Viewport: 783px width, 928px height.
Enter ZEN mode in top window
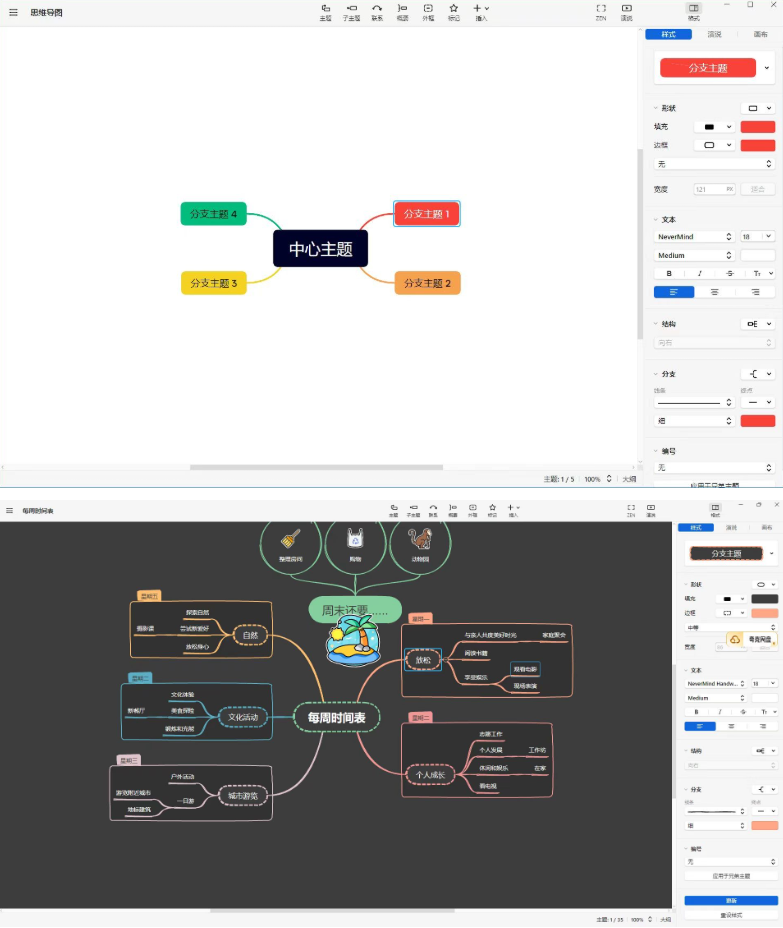point(601,12)
